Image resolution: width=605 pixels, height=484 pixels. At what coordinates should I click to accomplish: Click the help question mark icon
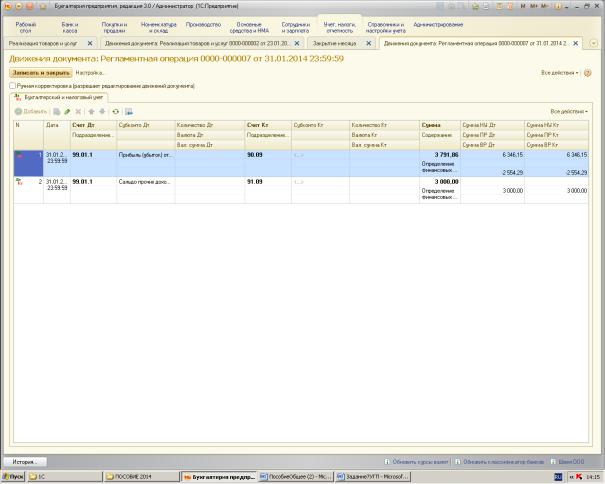[x=587, y=73]
